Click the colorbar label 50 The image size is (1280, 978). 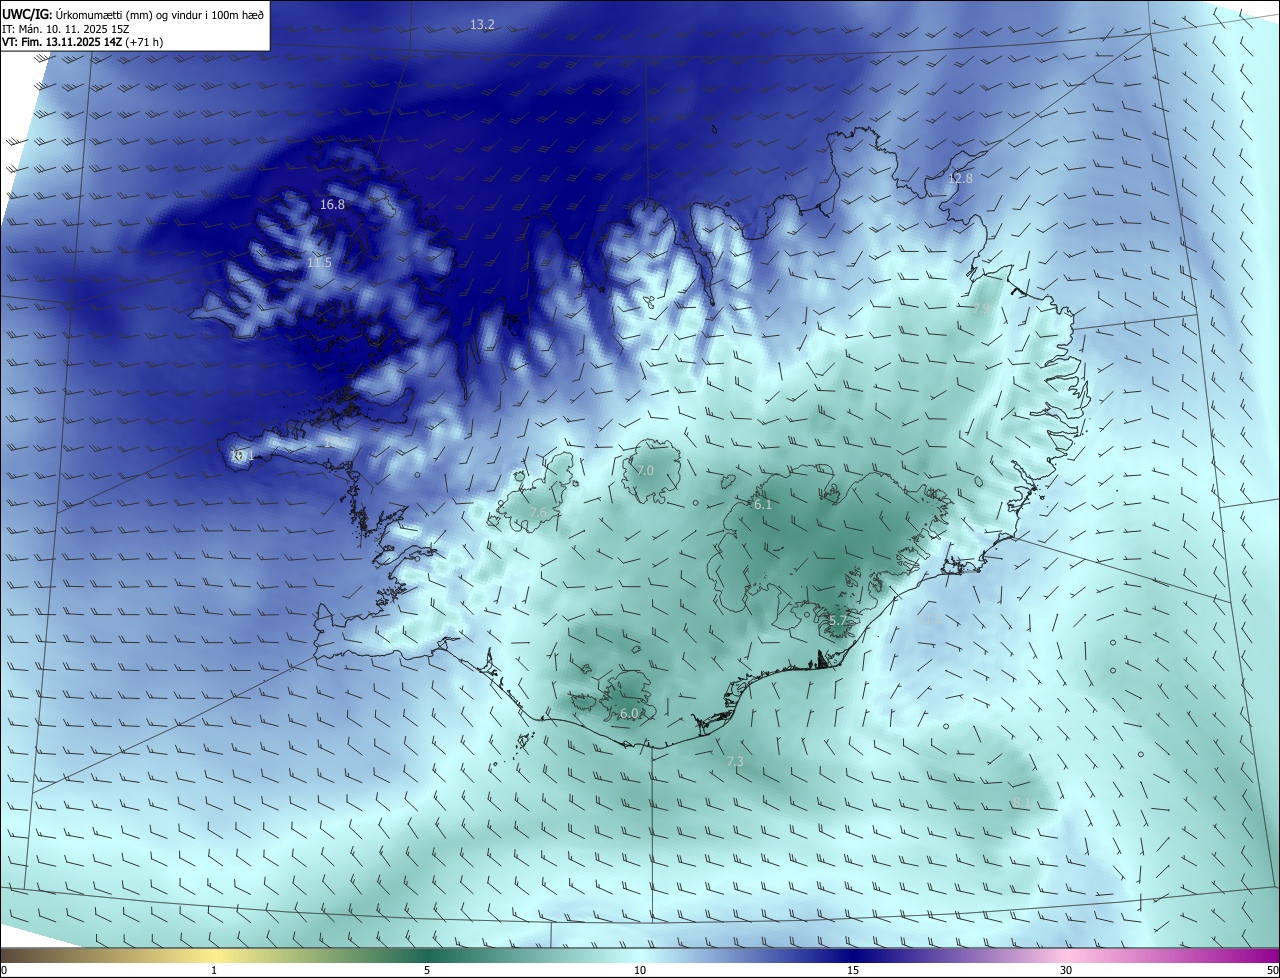coord(1272,970)
